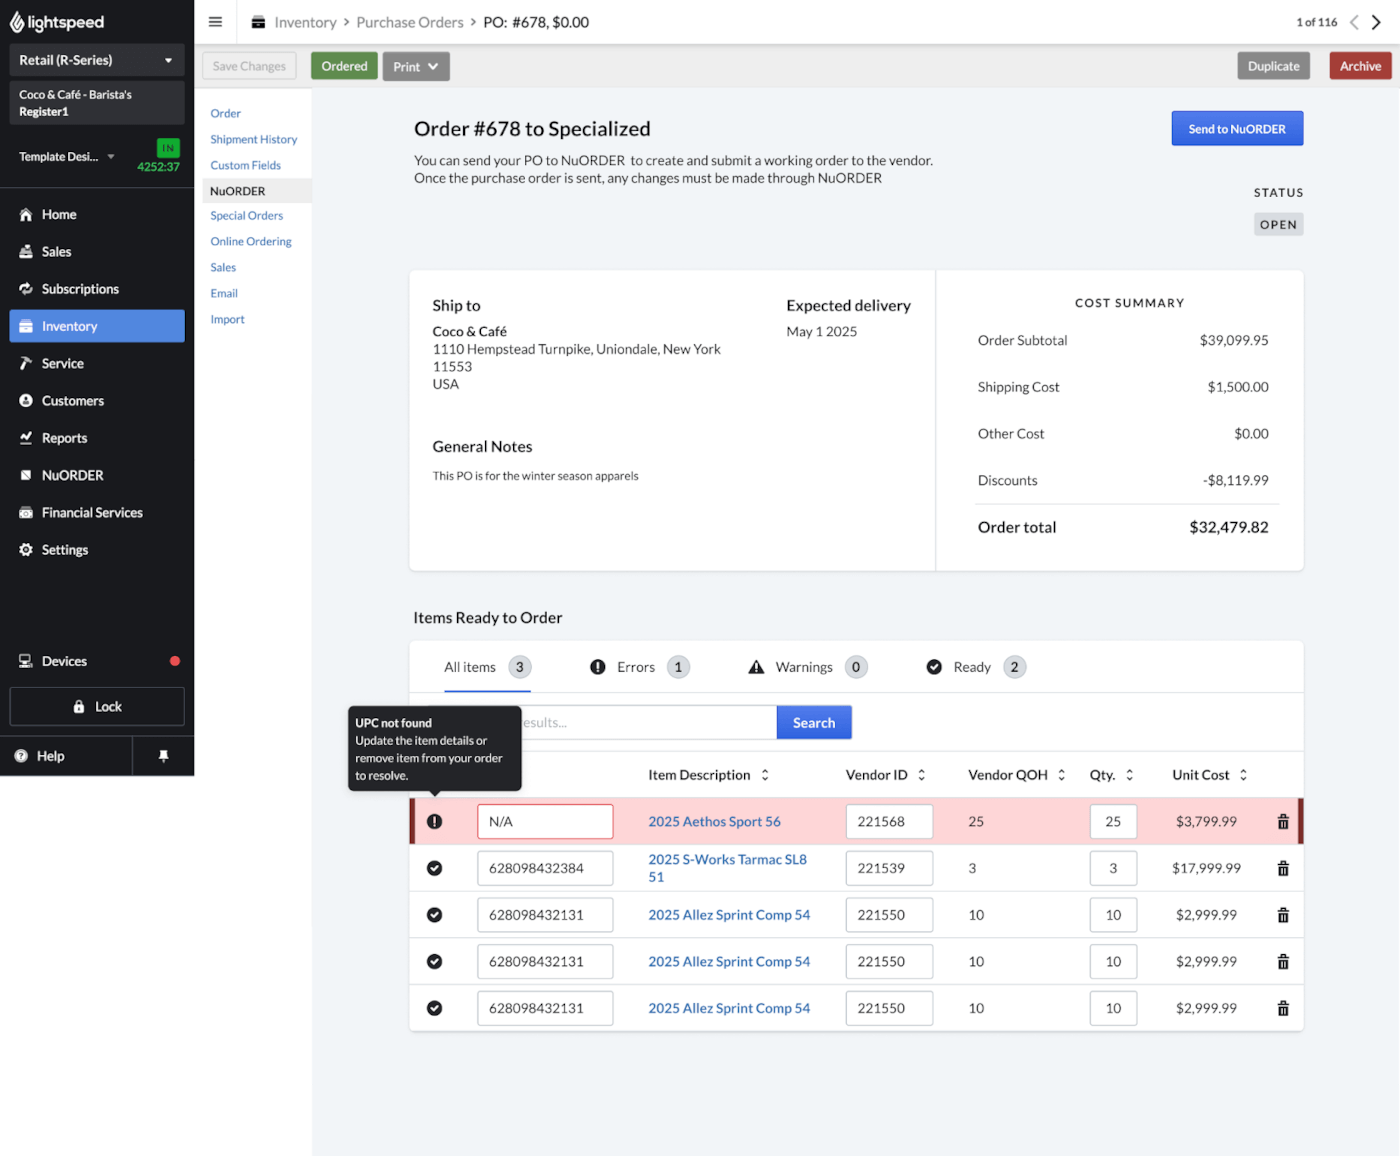Image resolution: width=1400 pixels, height=1156 pixels.
Task: Open Shipment History in the submenu
Action: click(x=254, y=139)
